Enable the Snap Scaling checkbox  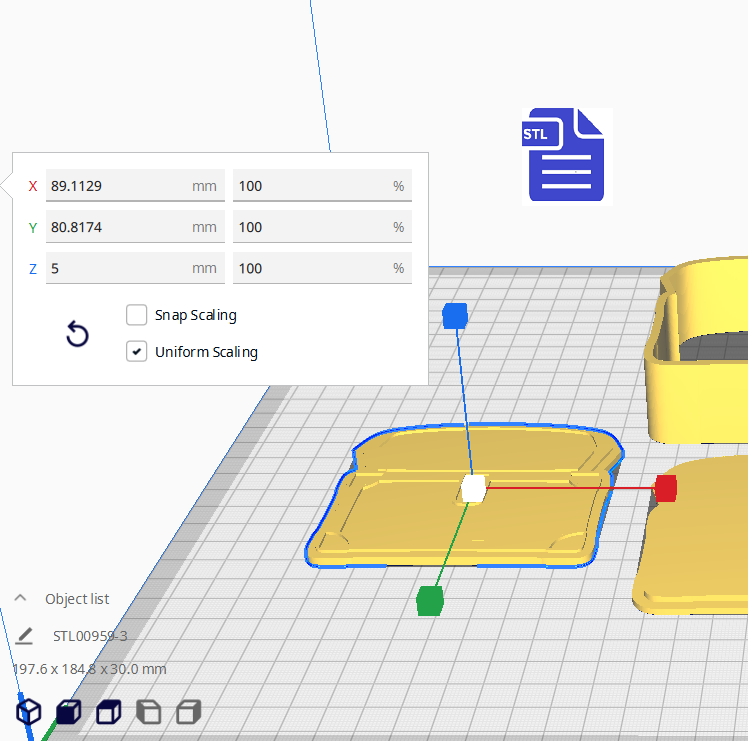tap(137, 315)
